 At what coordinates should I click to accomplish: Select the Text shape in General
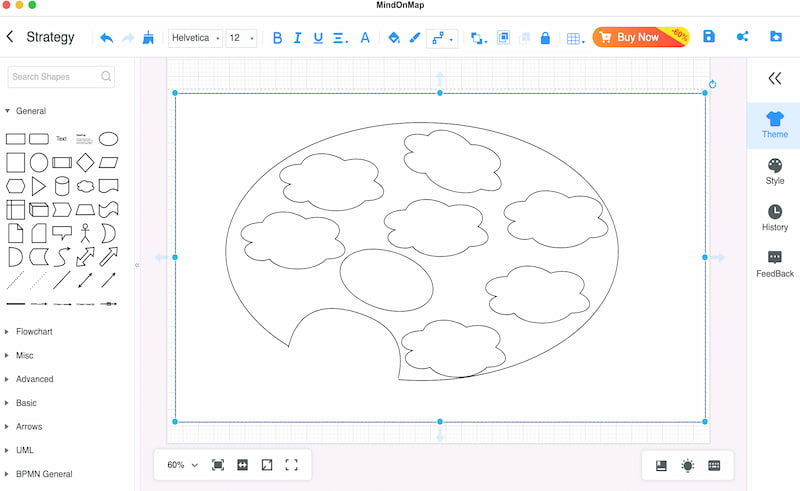[61, 139]
